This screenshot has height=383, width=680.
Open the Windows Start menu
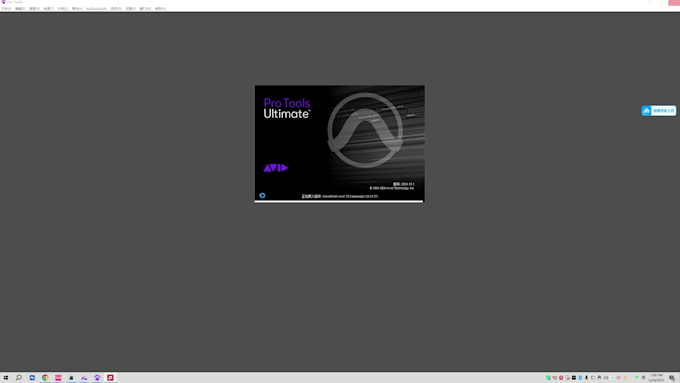tap(6, 378)
